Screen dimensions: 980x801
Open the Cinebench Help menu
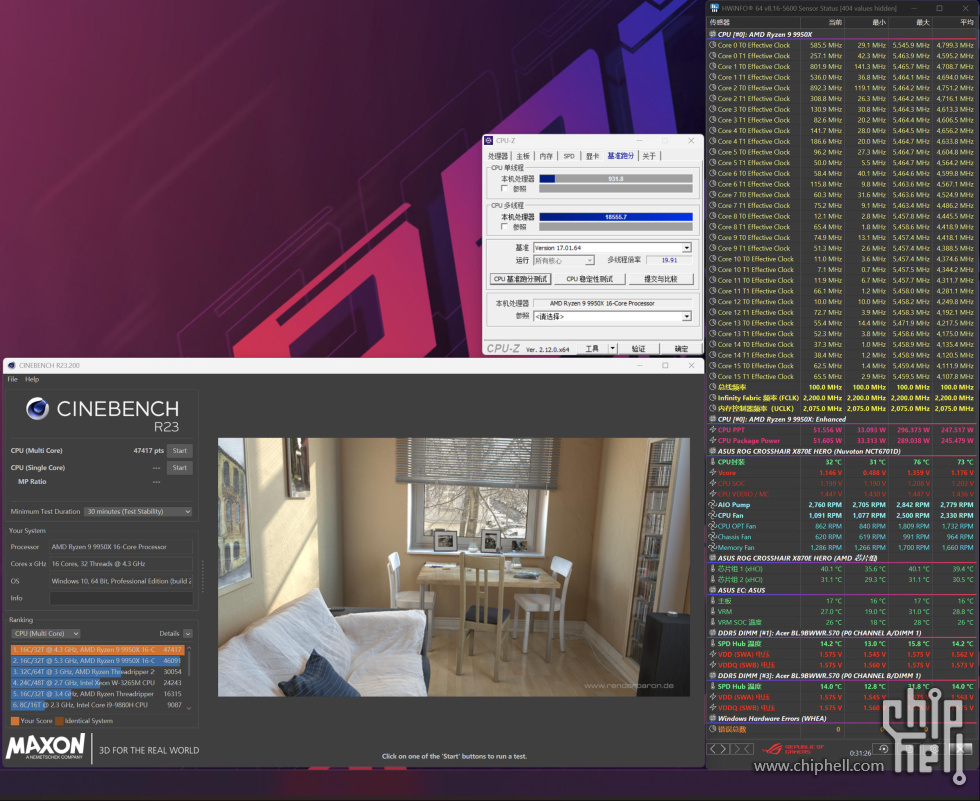tap(32, 379)
